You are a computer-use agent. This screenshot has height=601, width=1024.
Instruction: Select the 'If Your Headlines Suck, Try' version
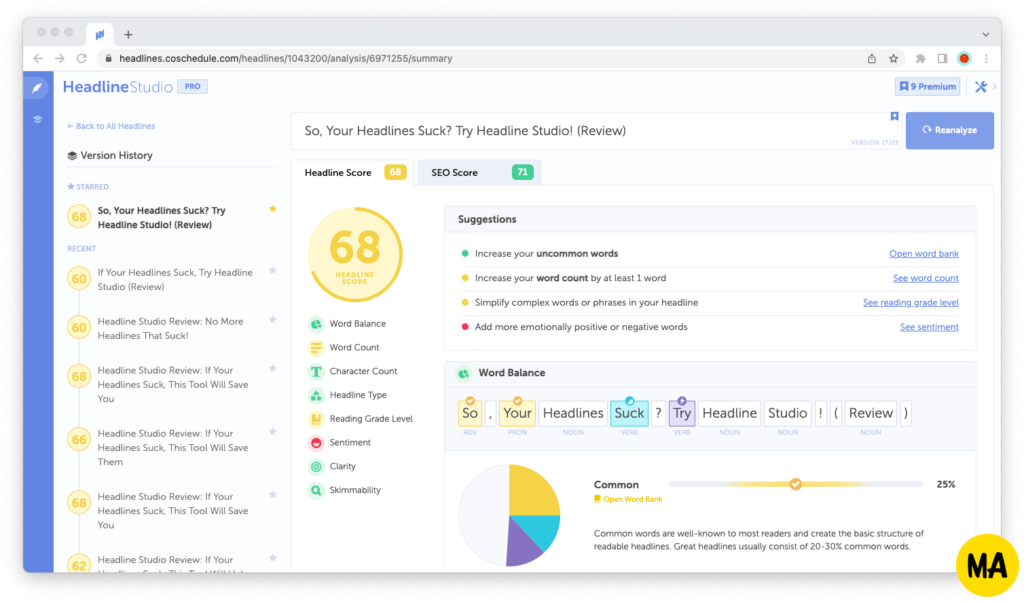pyautogui.click(x=175, y=280)
